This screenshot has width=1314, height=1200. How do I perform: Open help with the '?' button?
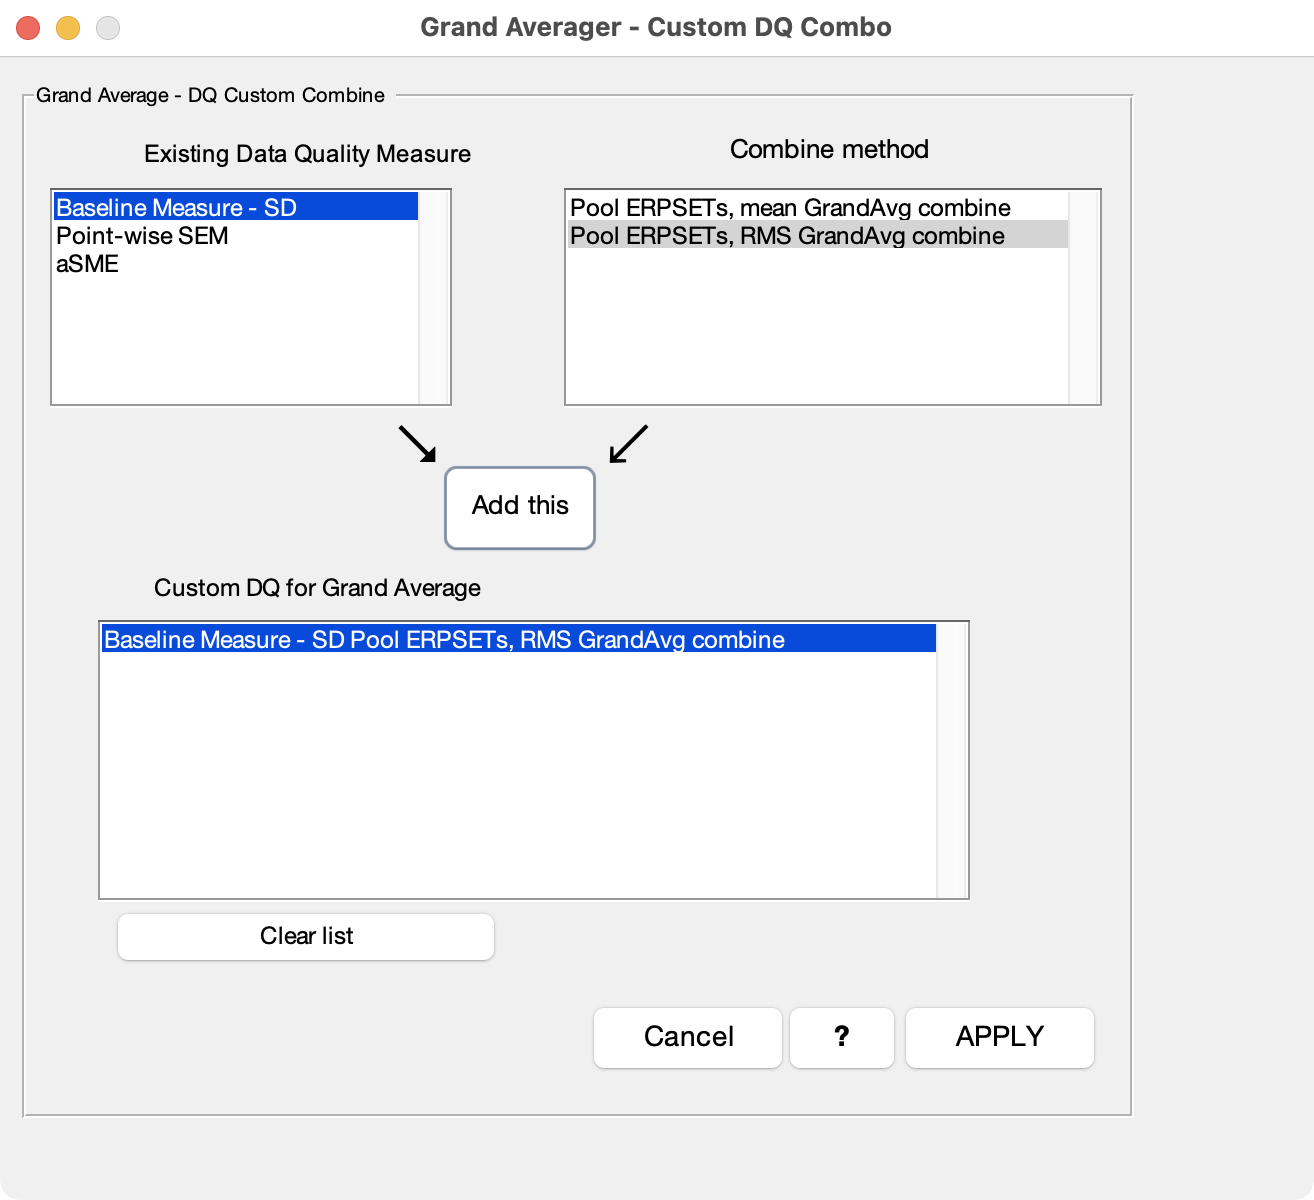[x=842, y=1037]
